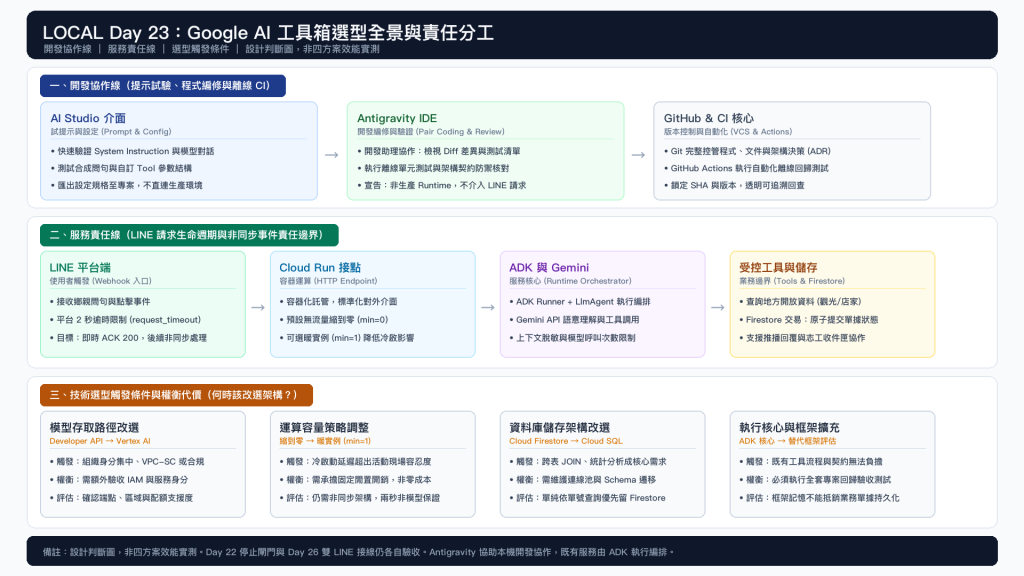Click bullet '容器化託管，標準化對外介面'
The image size is (1024, 576).
pos(339,302)
